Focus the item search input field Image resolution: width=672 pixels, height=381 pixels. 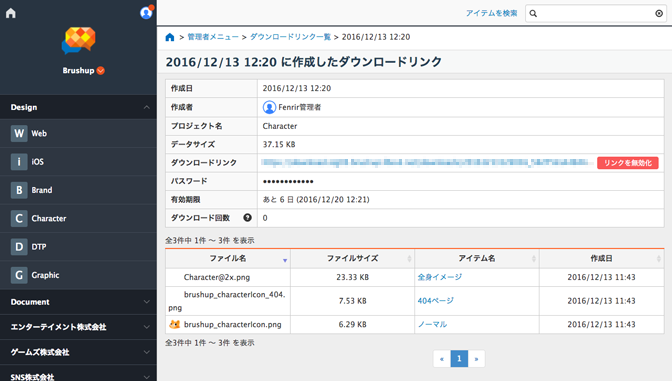(x=596, y=14)
